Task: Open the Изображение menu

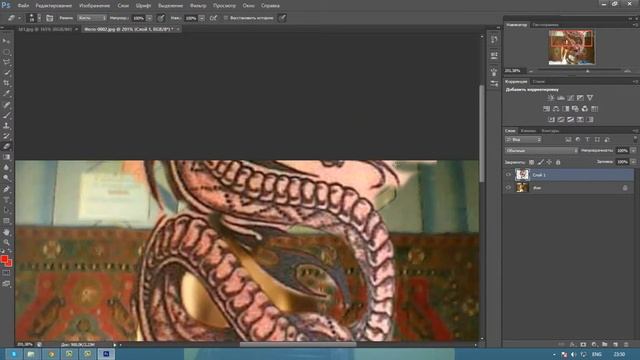Action: click(94, 6)
